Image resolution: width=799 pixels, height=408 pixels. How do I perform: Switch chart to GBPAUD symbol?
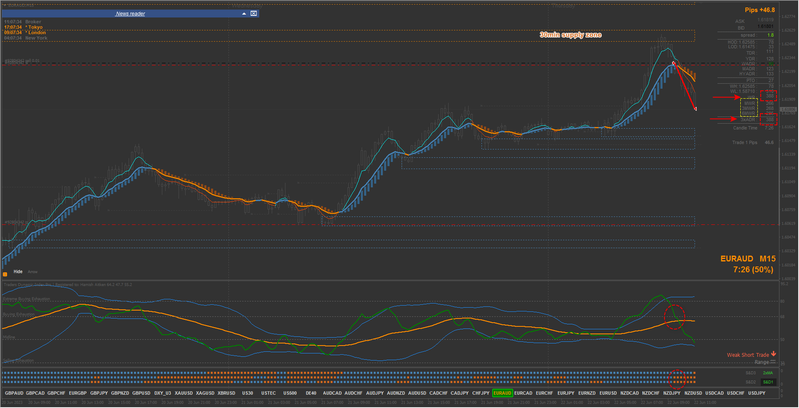(x=16, y=393)
